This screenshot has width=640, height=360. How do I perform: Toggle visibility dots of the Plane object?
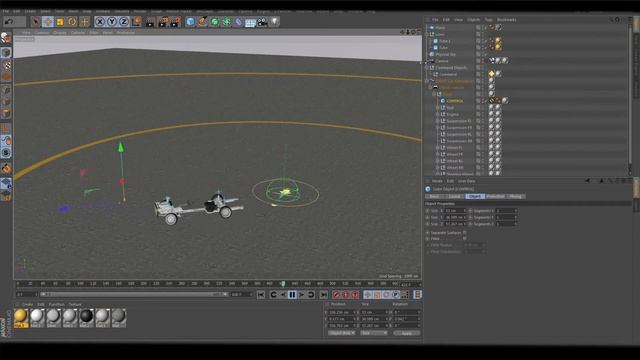(484, 28)
